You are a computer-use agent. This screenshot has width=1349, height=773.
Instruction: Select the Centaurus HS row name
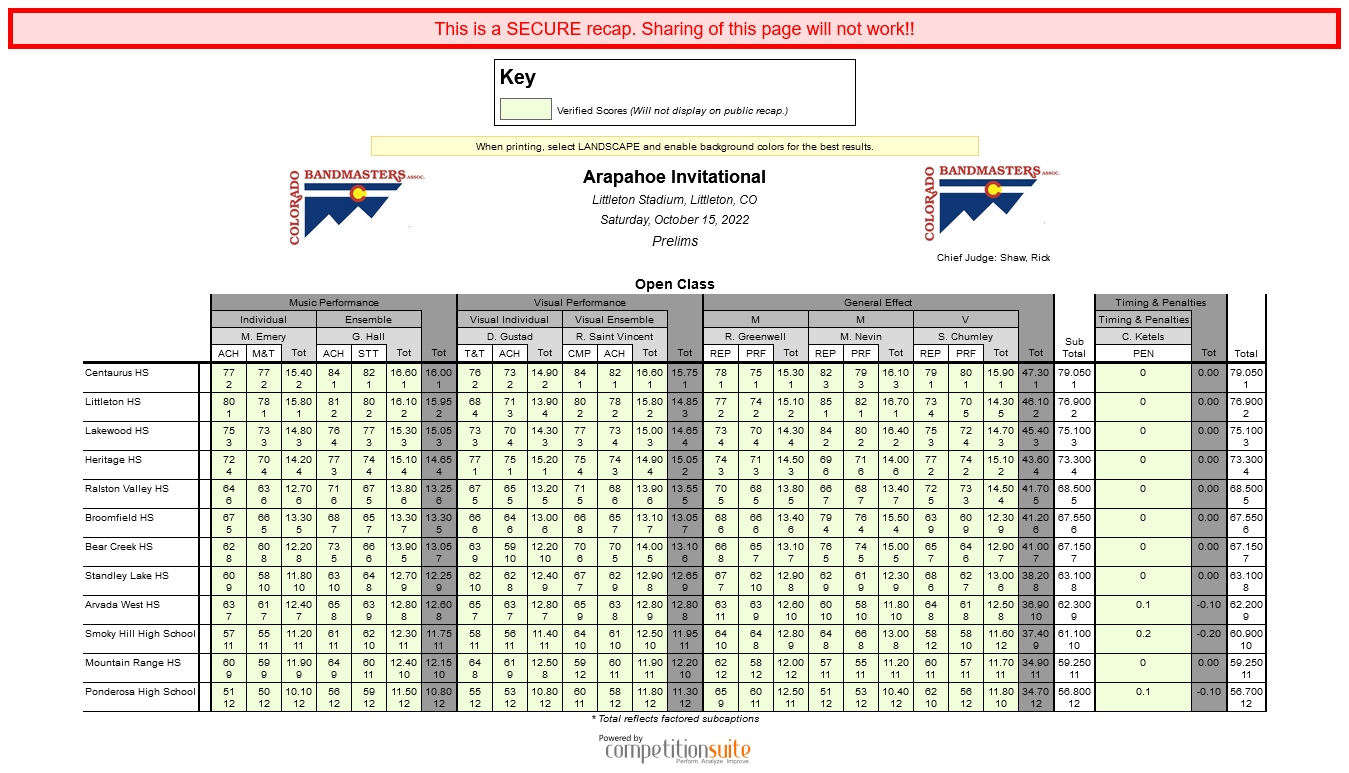117,373
